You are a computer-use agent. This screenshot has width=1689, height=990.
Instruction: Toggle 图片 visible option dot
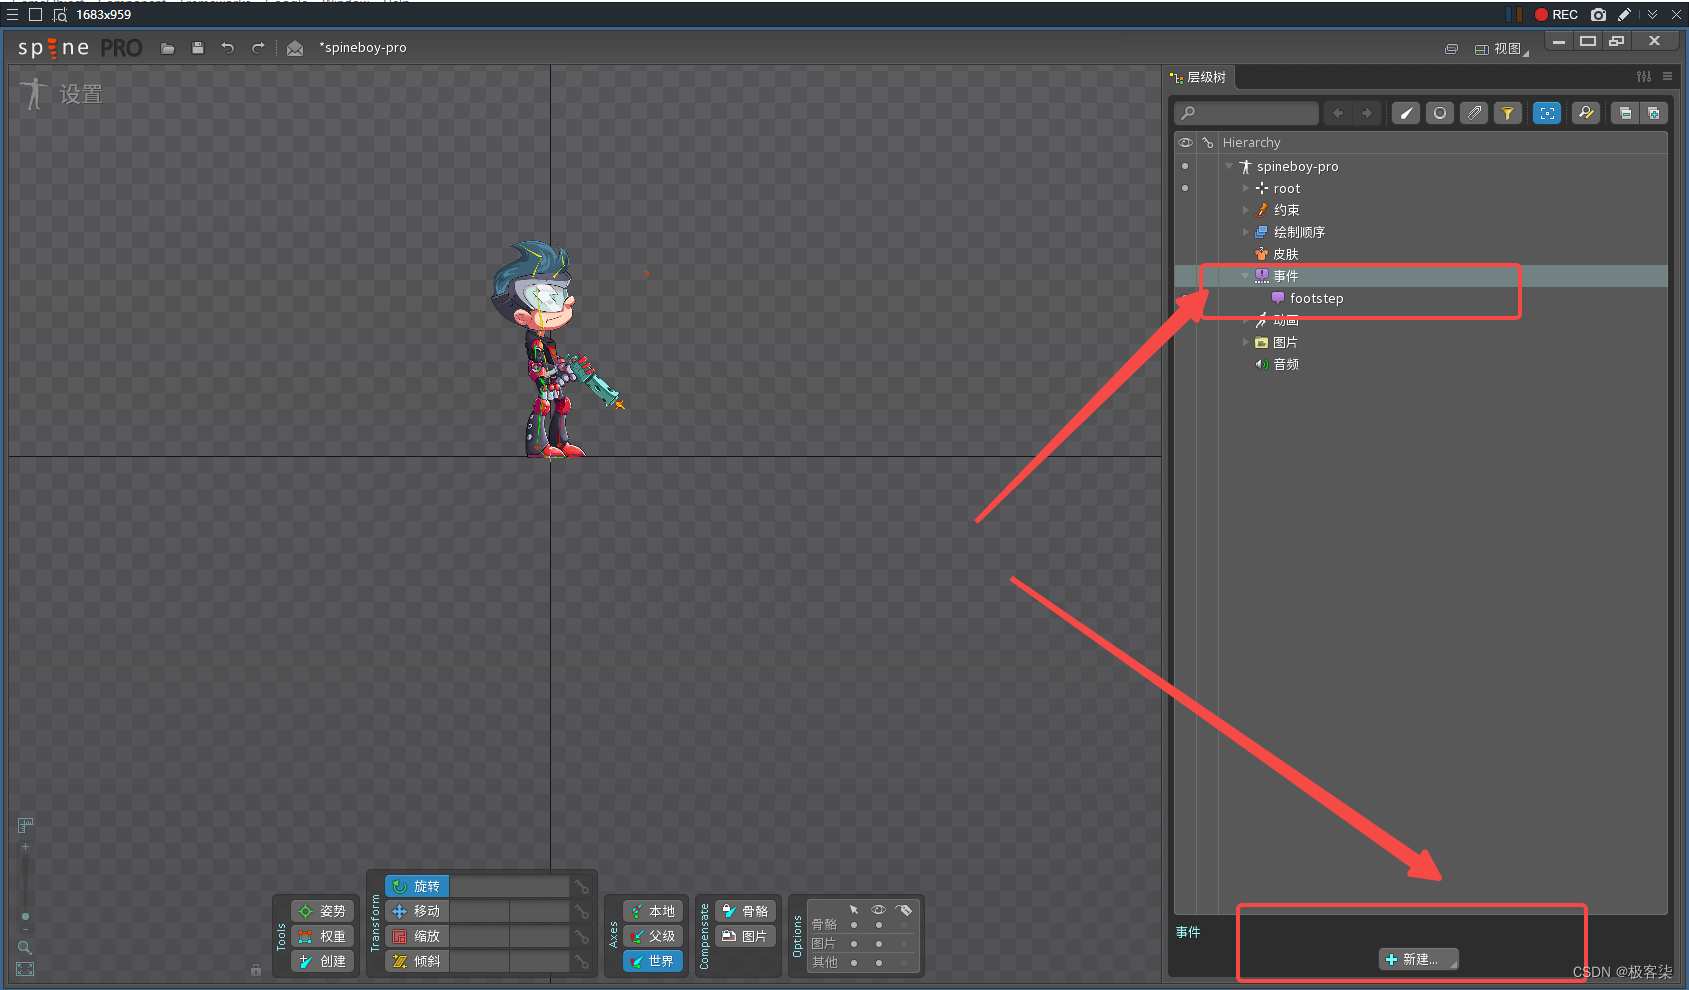click(x=879, y=944)
